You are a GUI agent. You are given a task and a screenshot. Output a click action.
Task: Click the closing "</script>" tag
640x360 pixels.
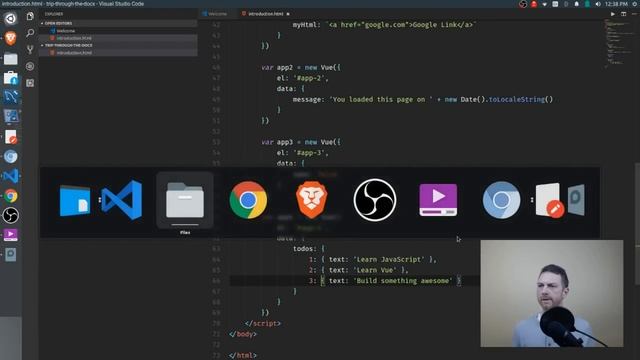[x=263, y=323]
